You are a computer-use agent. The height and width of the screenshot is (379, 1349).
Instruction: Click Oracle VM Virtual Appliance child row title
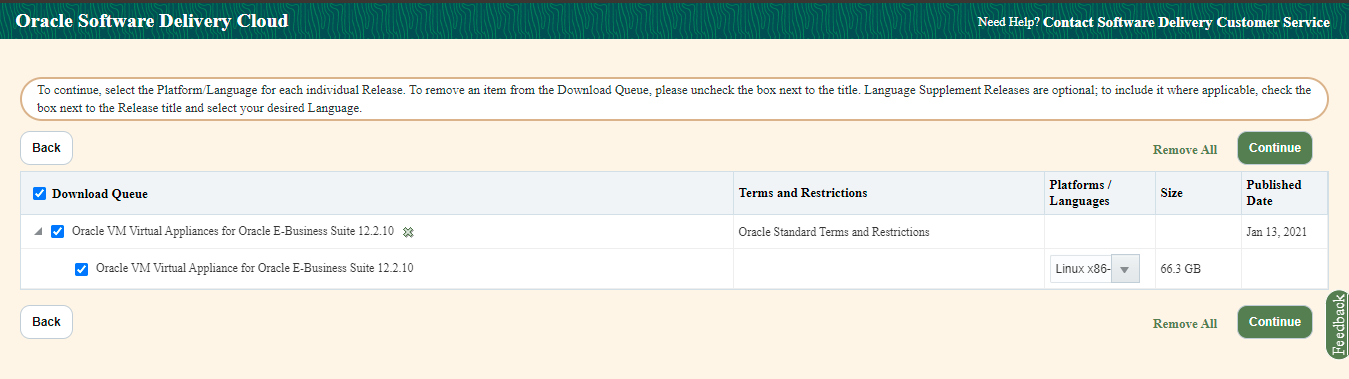coord(255,268)
